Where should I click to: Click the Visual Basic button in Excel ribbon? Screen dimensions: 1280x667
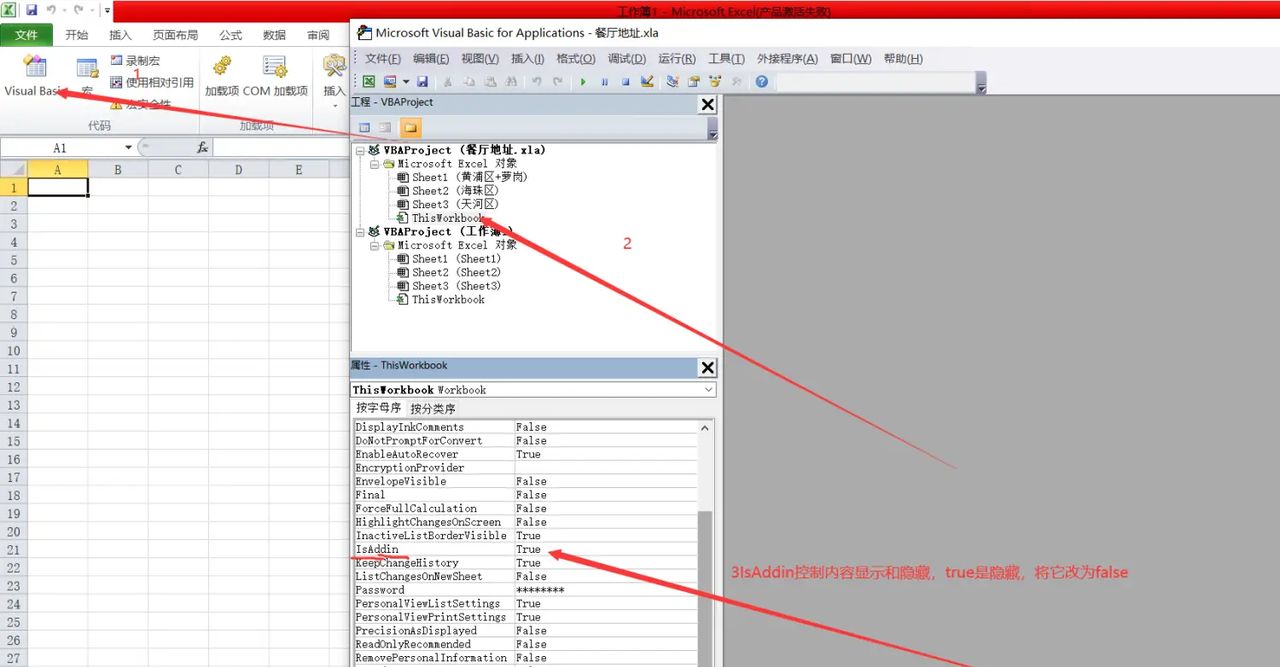[34, 77]
